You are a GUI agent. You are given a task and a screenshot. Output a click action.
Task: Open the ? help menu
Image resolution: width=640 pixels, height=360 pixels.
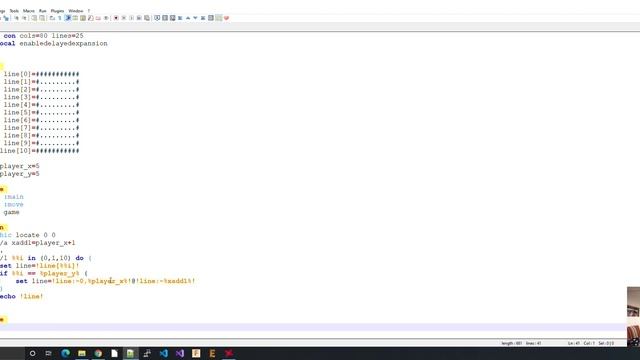pos(89,11)
